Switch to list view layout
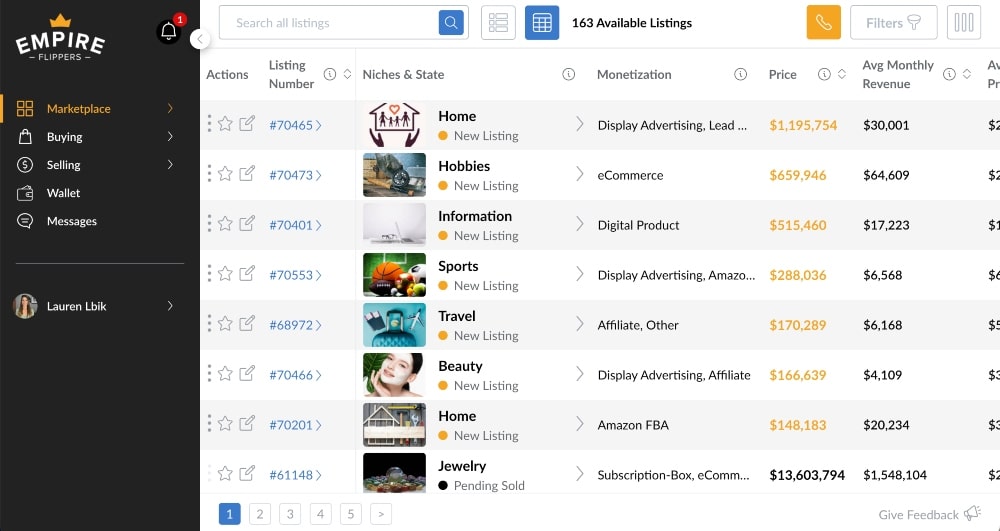Image resolution: width=1000 pixels, height=531 pixels. (x=498, y=23)
